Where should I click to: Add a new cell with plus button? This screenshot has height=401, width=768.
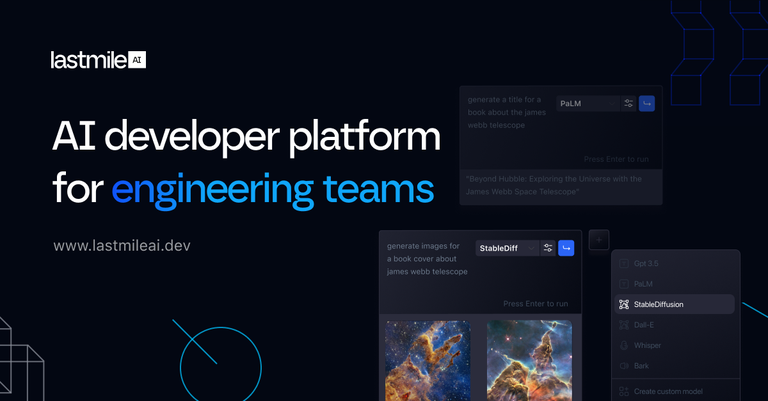(599, 240)
